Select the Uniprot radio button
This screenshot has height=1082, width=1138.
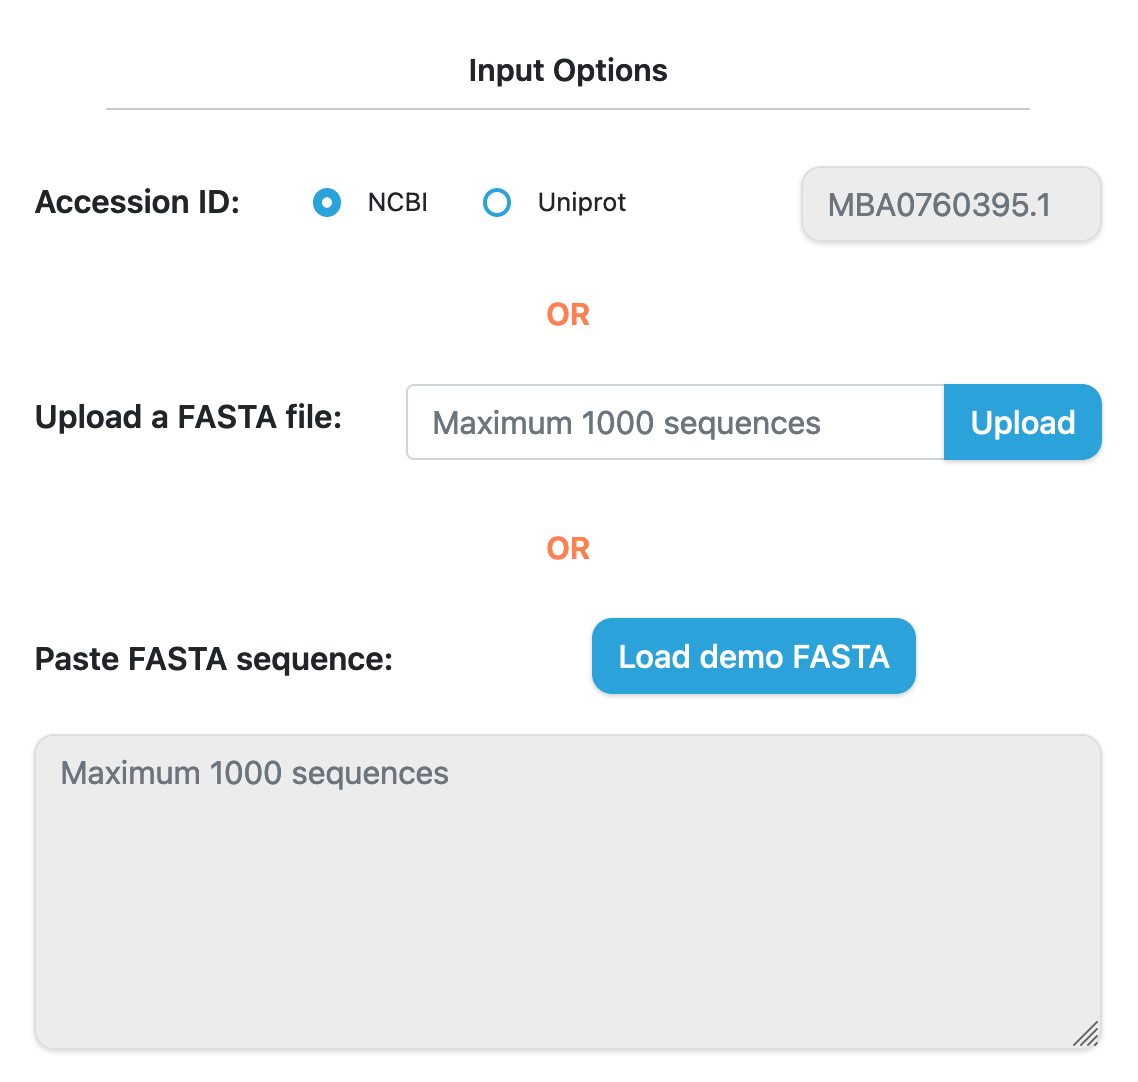(496, 202)
